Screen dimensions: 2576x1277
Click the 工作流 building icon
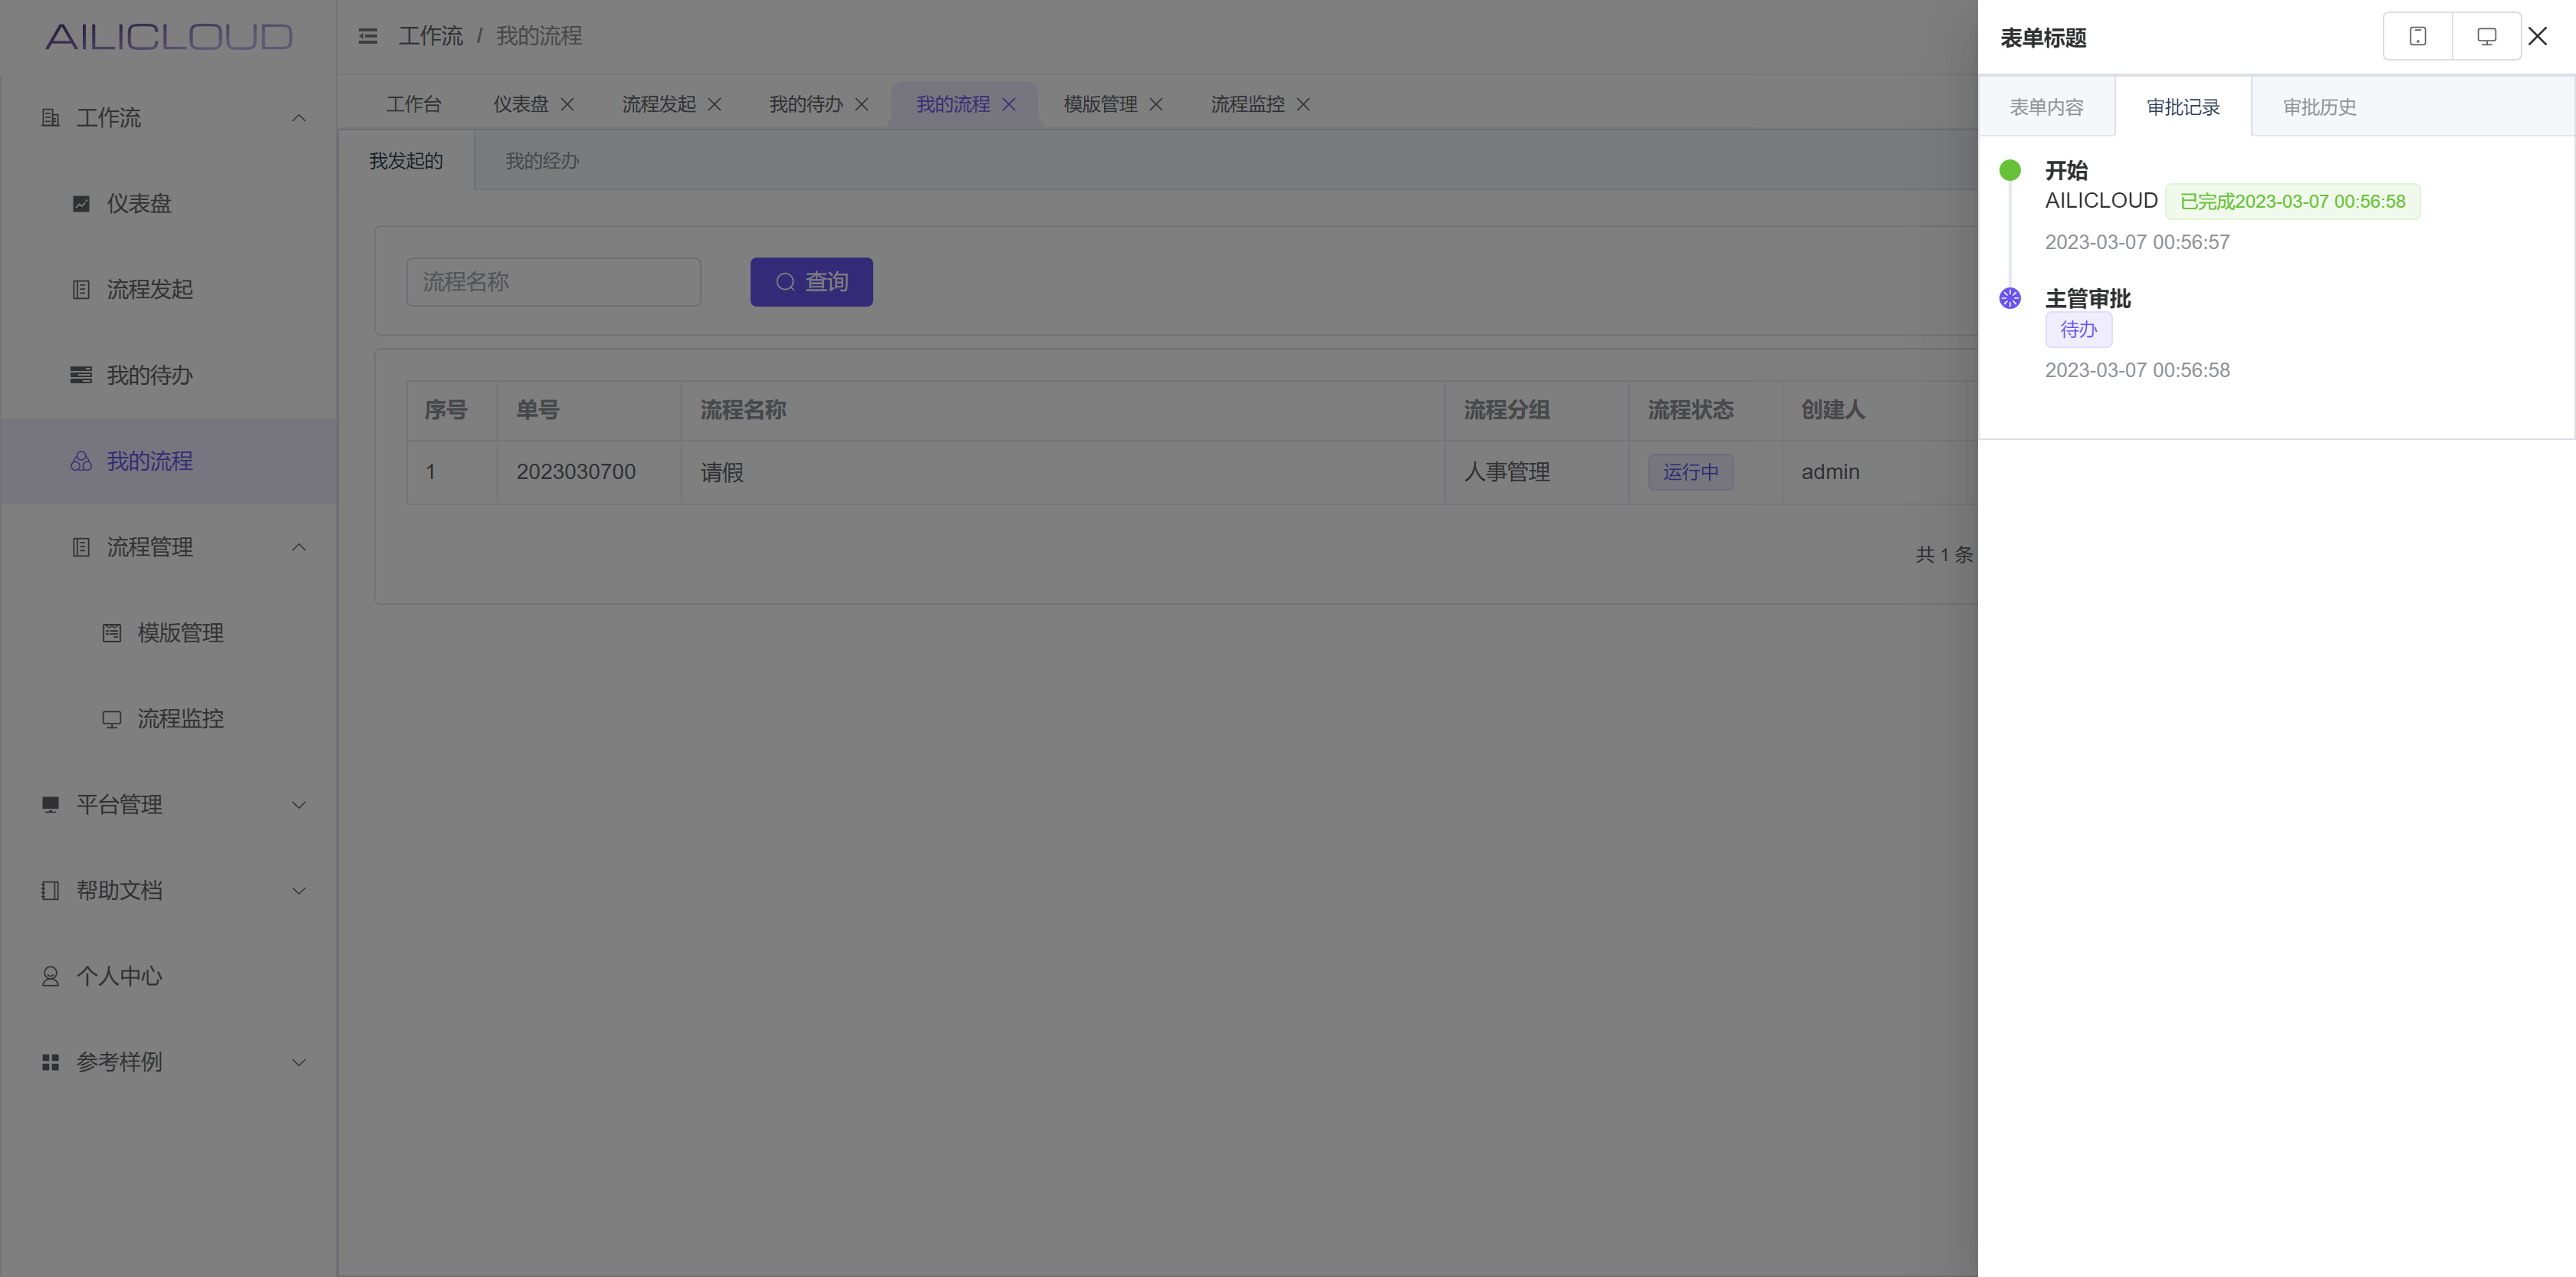tap(50, 118)
